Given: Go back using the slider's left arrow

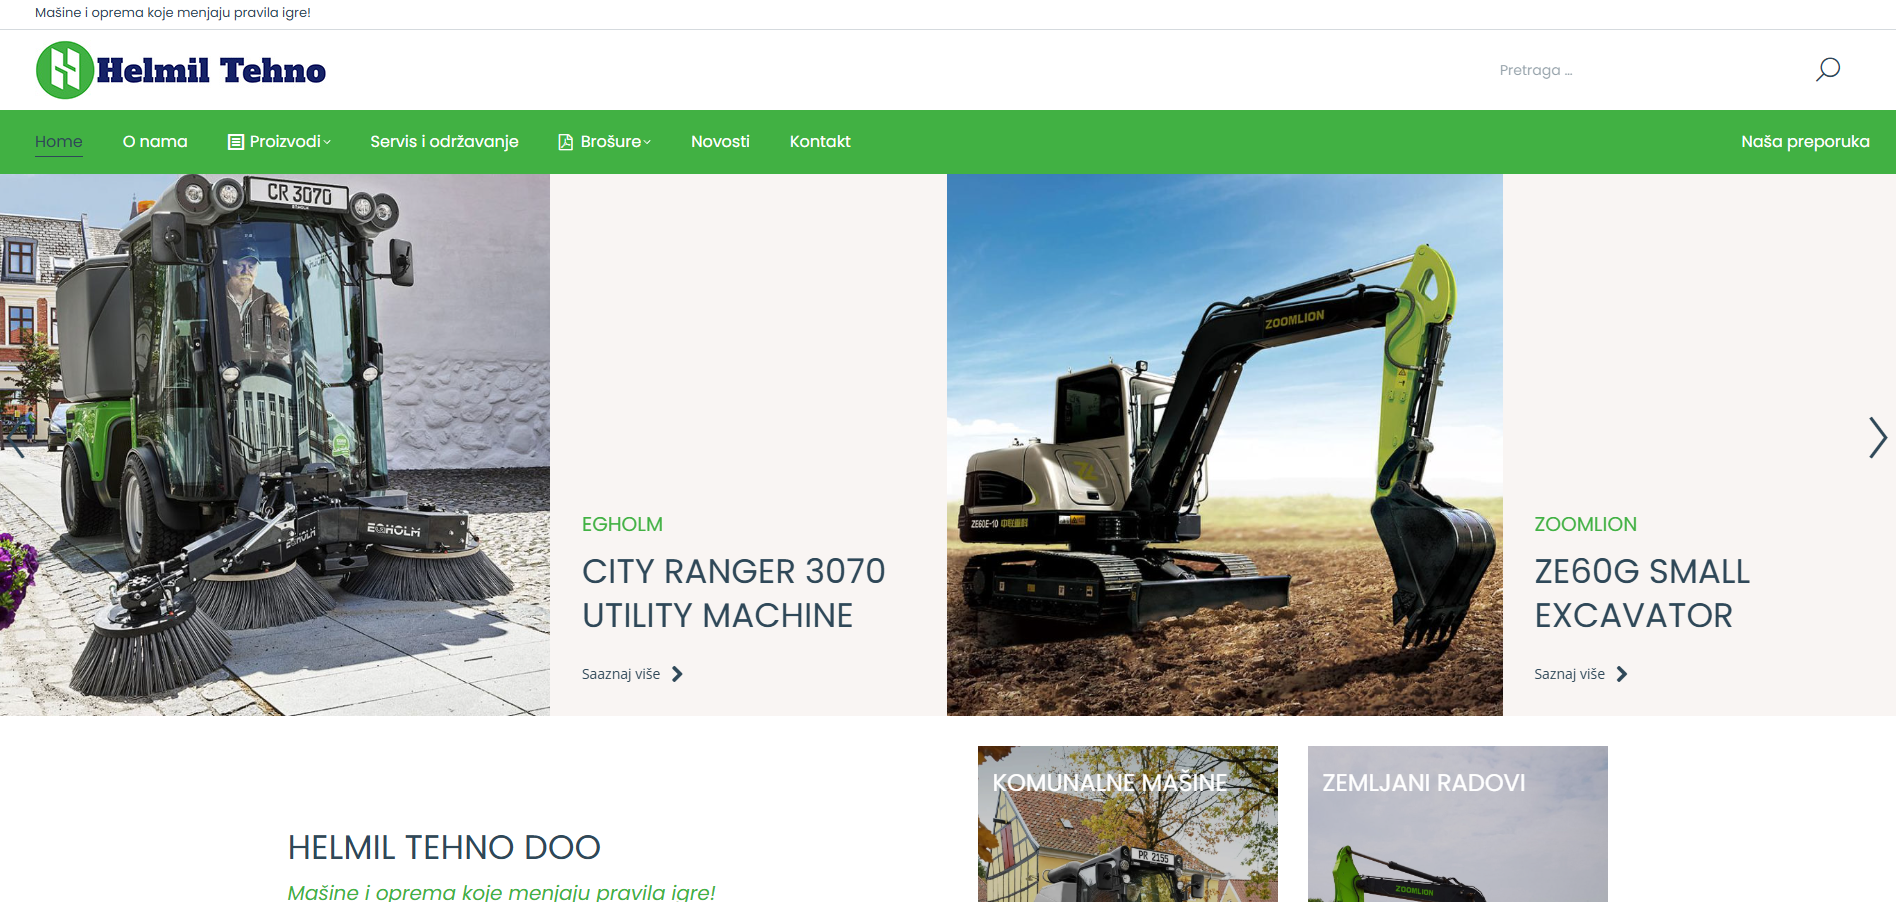Looking at the screenshot, I should (16, 438).
